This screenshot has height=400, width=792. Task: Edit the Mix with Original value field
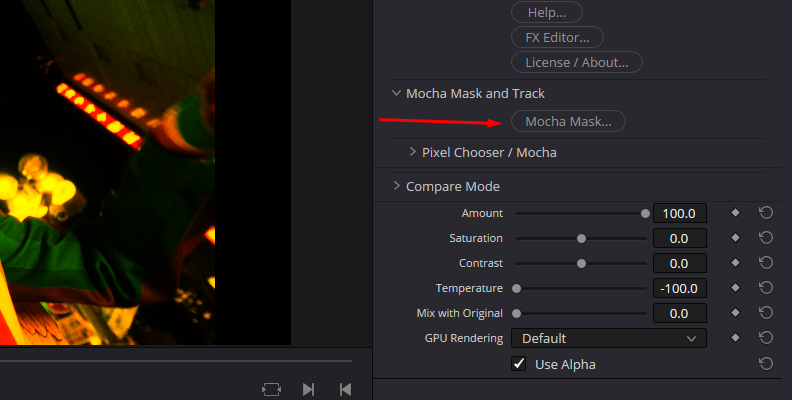(679, 313)
